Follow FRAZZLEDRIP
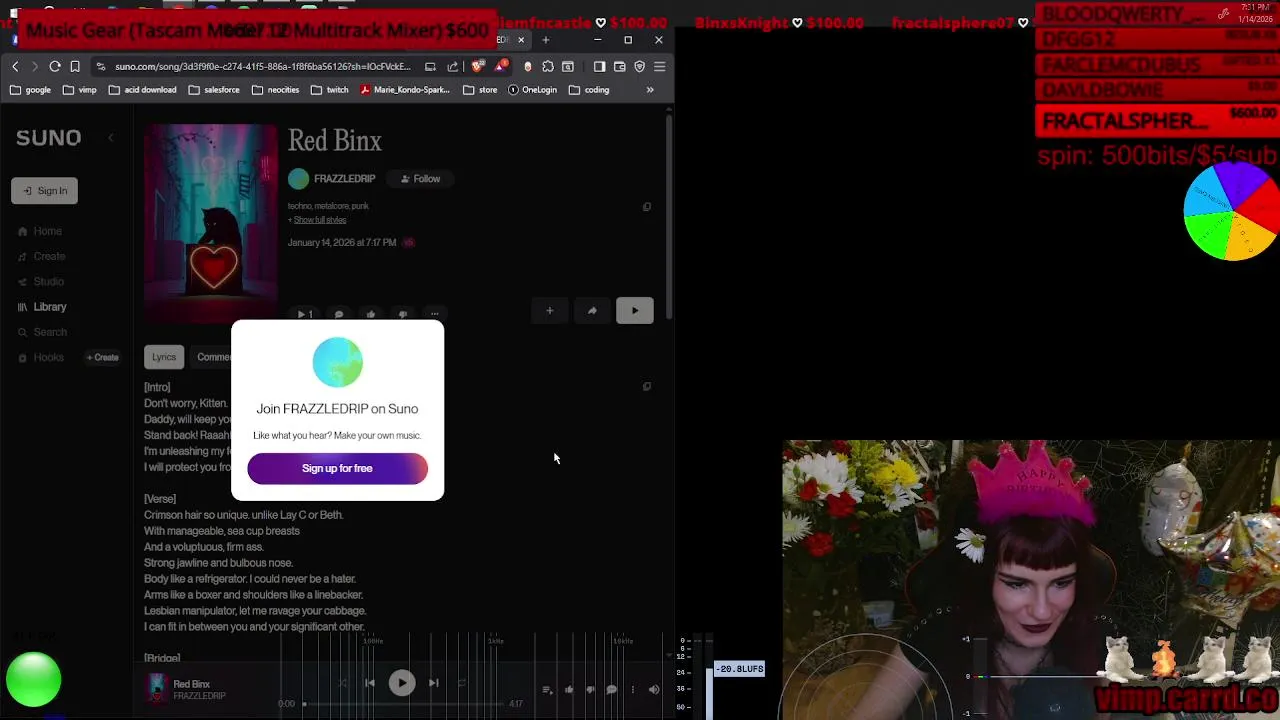The height and width of the screenshot is (720, 1280). tap(421, 179)
